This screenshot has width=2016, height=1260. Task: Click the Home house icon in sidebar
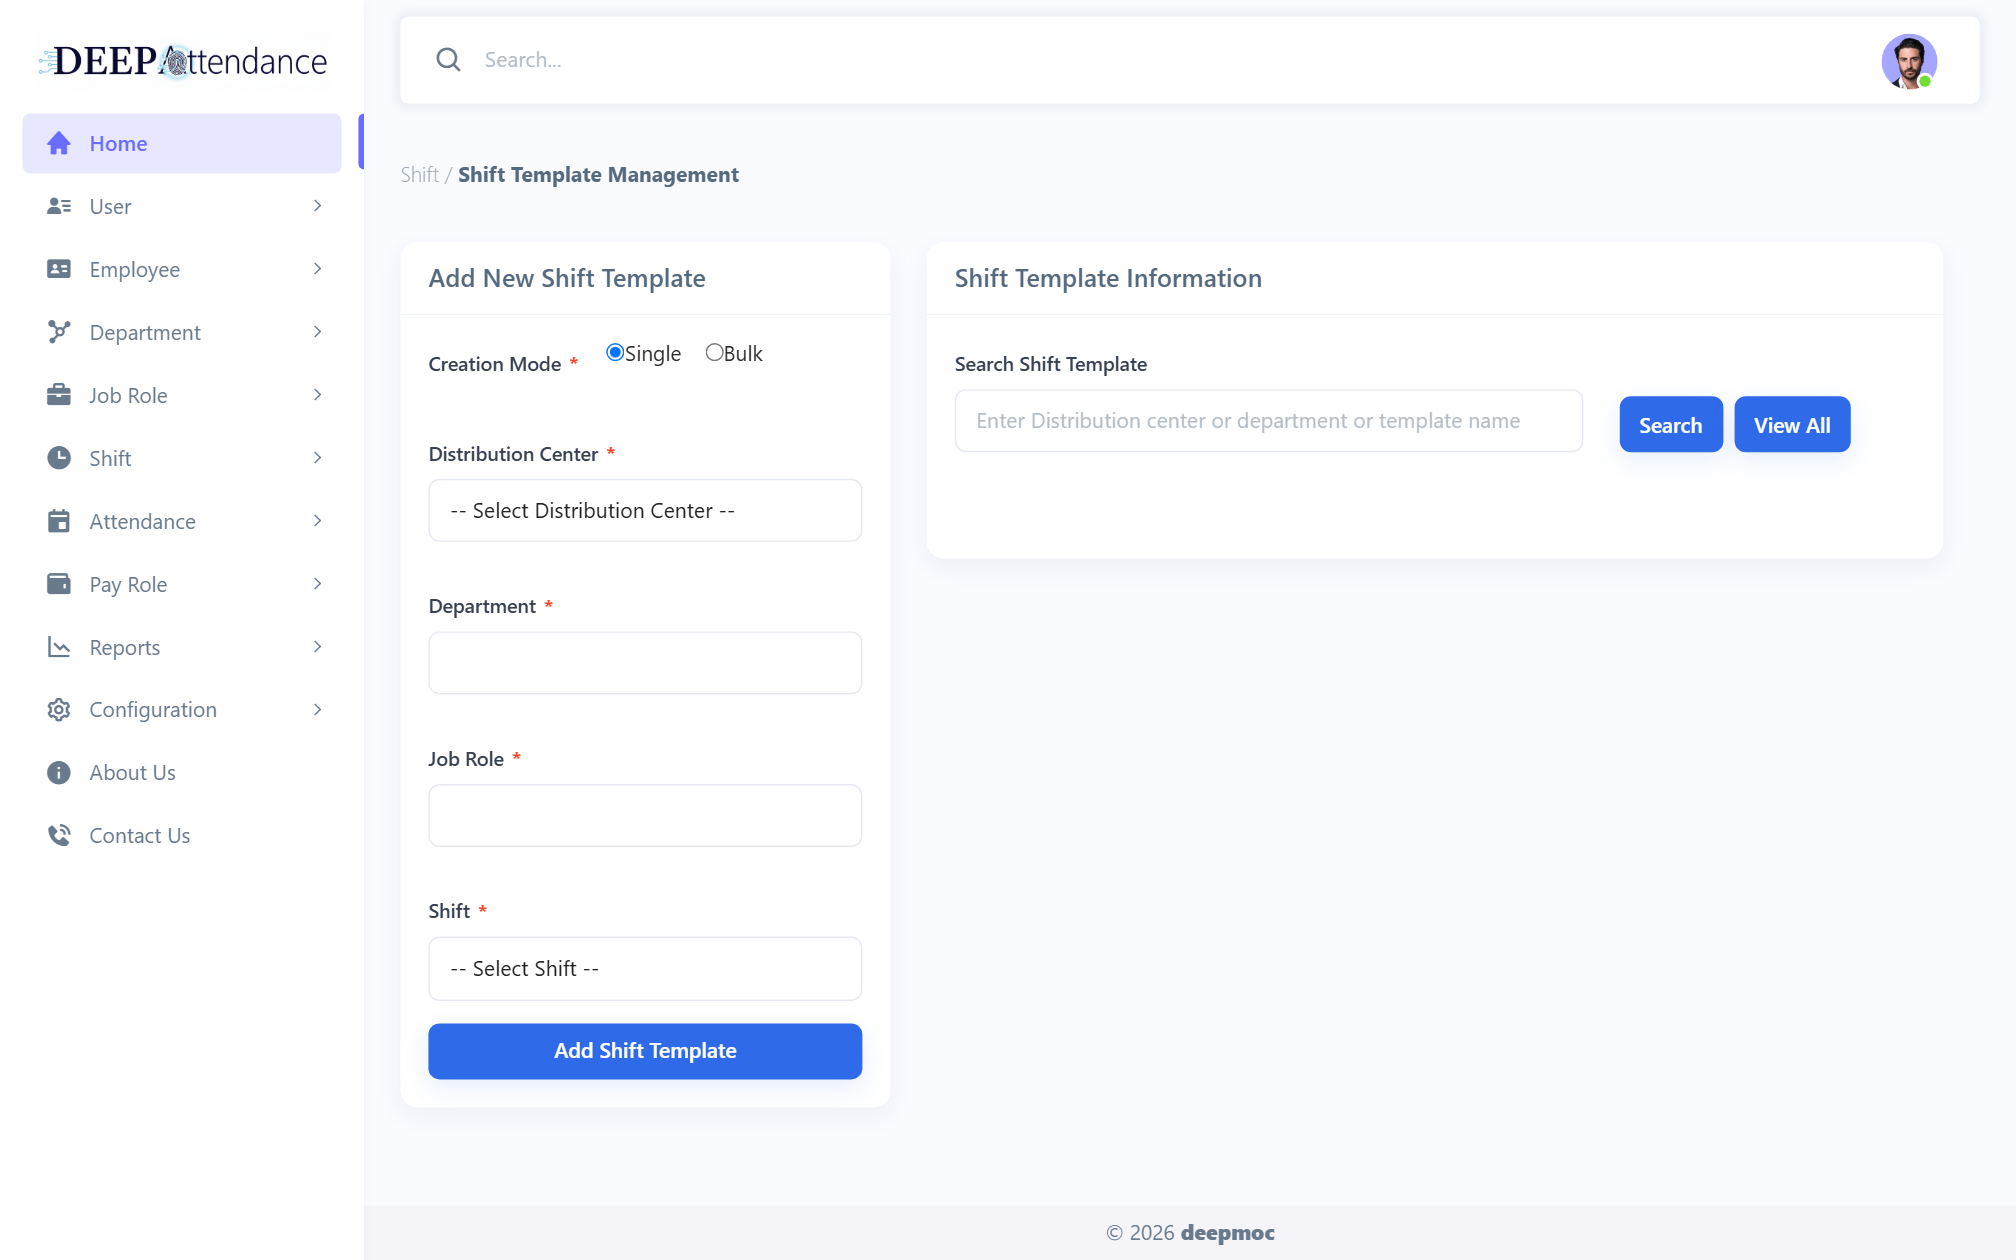pos(59,143)
